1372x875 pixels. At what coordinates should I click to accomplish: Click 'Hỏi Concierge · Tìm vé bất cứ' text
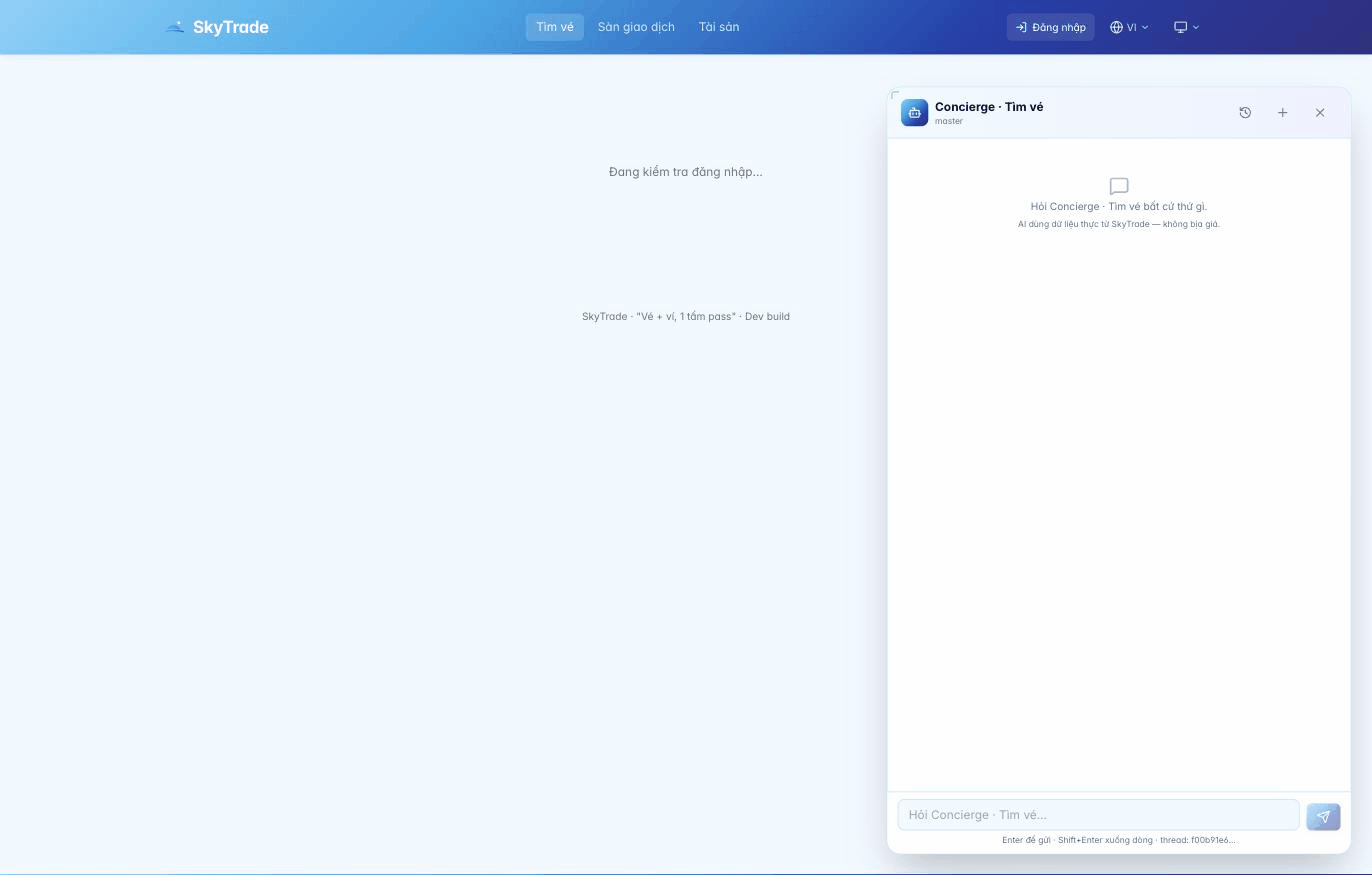point(1119,206)
